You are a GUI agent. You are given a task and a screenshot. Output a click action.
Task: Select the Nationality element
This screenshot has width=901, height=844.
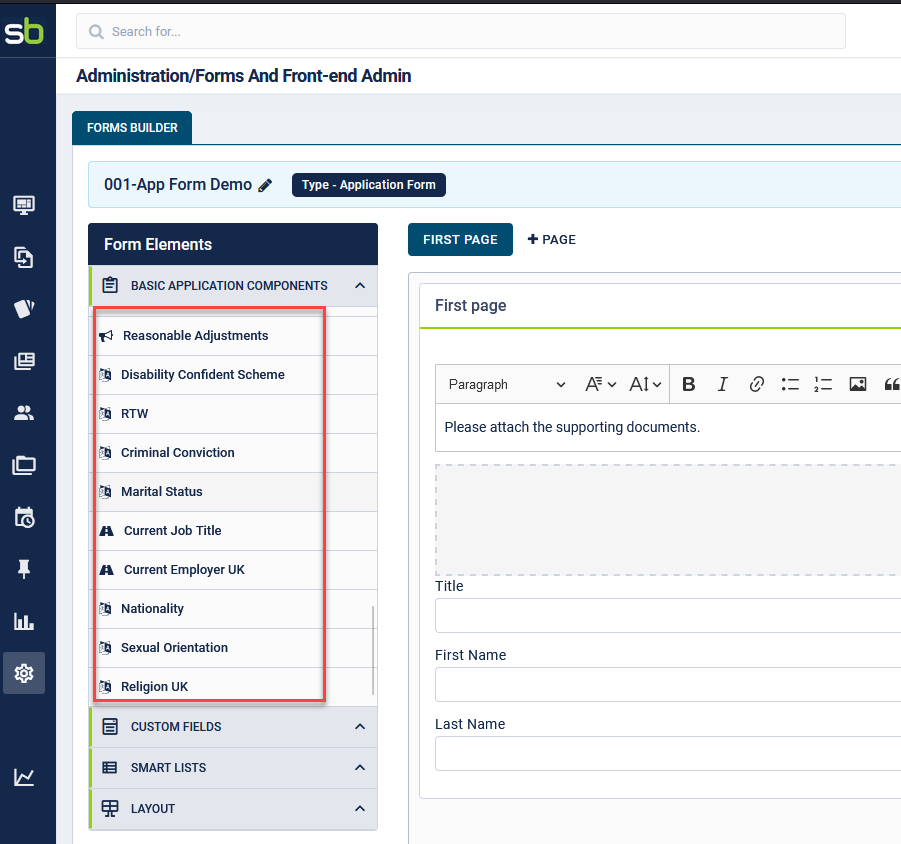click(x=233, y=609)
